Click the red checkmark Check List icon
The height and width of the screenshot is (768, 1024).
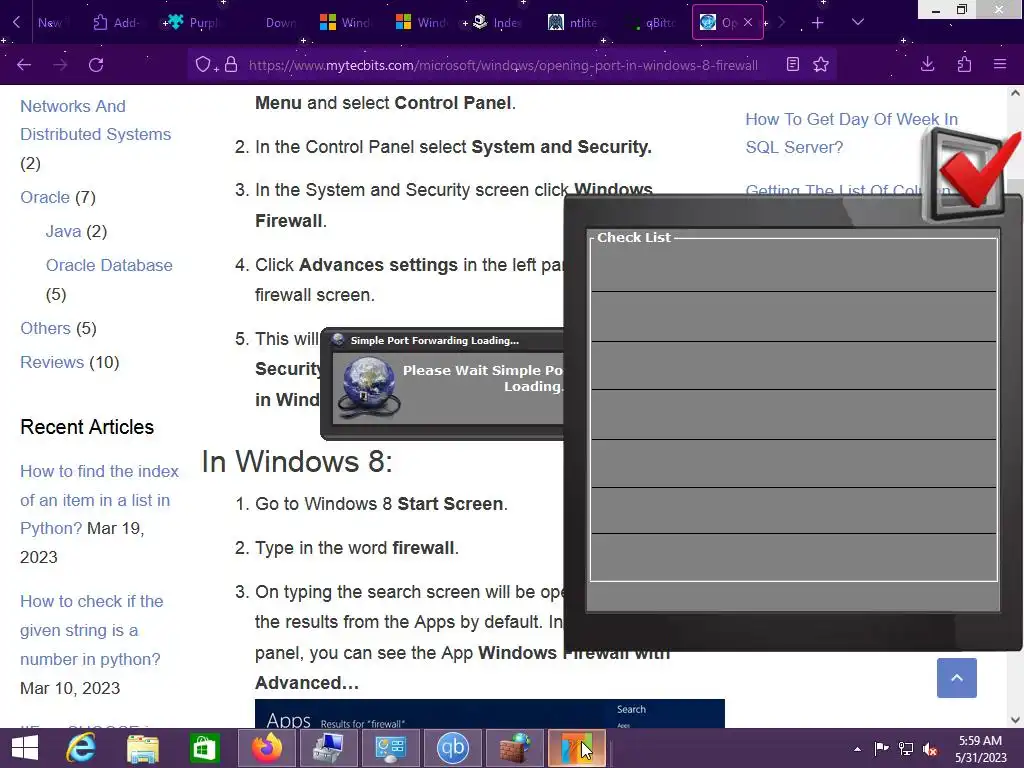coord(970,174)
